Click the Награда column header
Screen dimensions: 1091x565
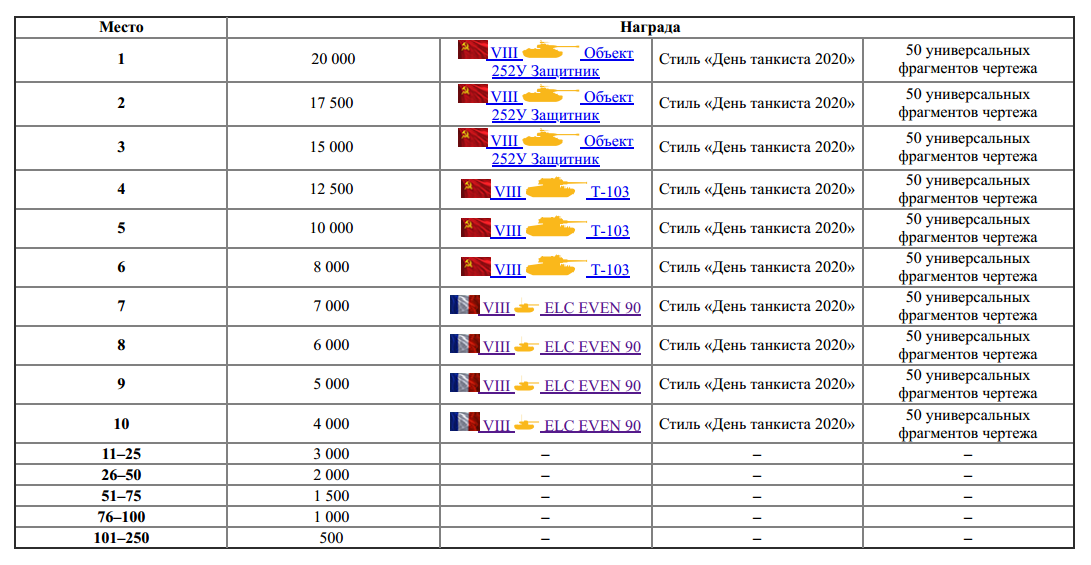650,27
